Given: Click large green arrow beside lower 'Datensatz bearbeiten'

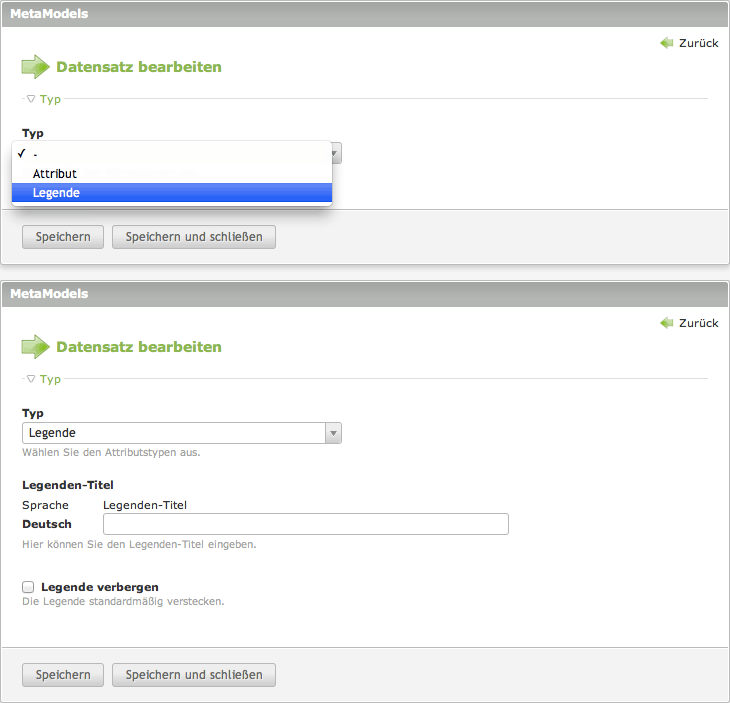Looking at the screenshot, I should pos(35,347).
